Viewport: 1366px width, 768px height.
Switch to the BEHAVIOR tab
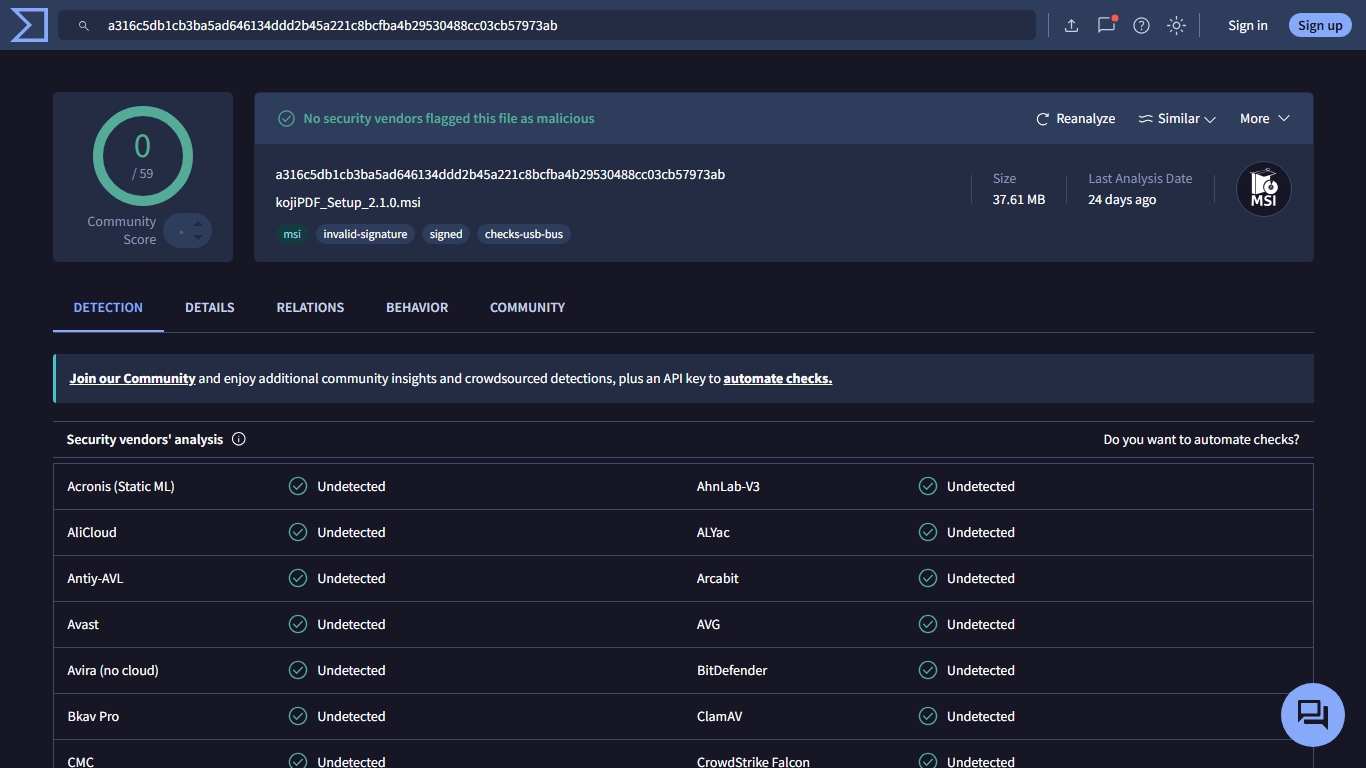417,307
